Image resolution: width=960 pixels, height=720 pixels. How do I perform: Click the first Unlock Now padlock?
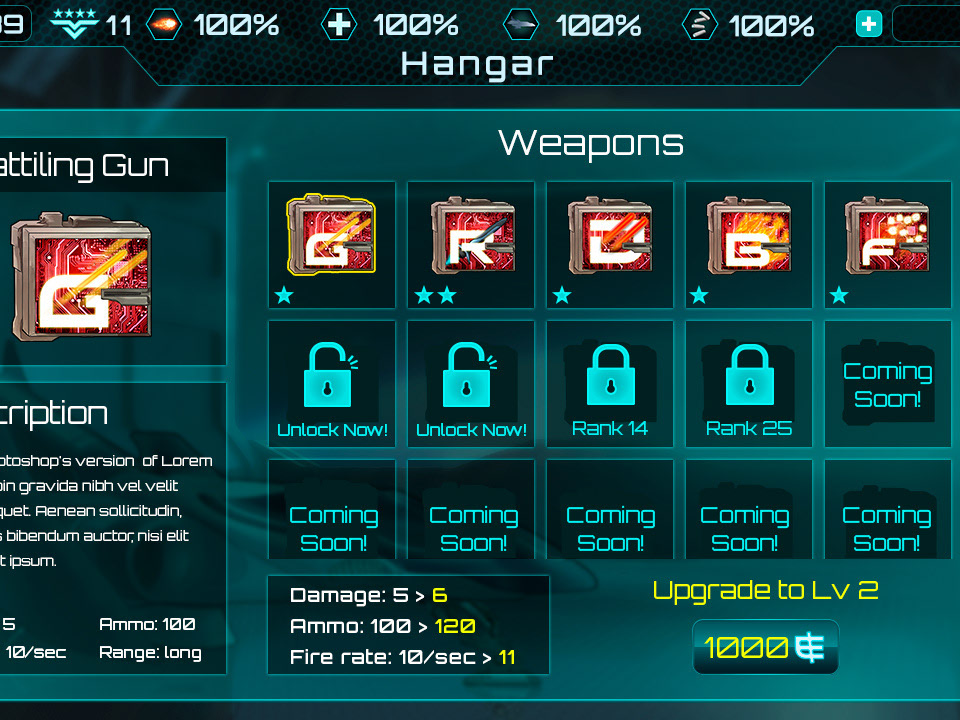tap(332, 384)
